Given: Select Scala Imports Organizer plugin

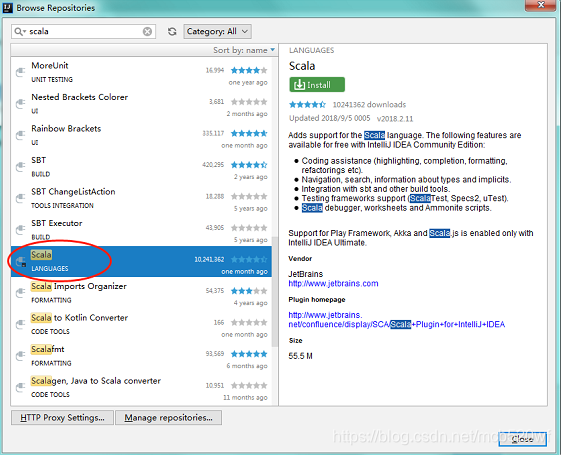Looking at the screenshot, I should tap(141, 293).
